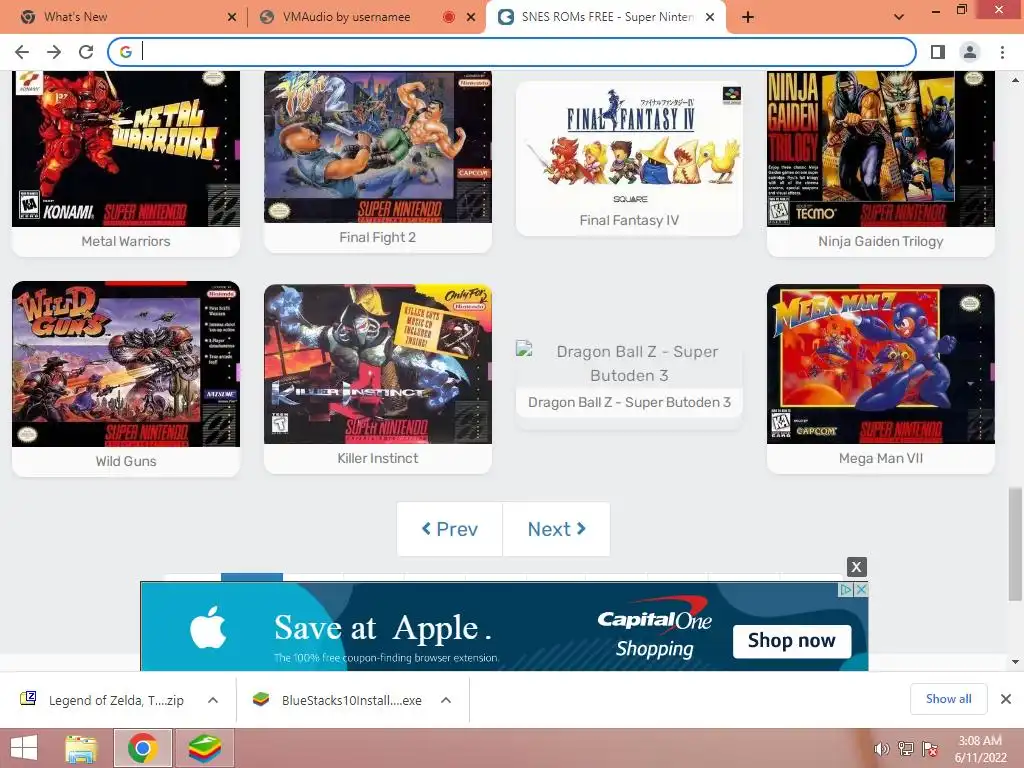Open the Final Fight 2 cover image
This screenshot has height=768, width=1024.
point(377,147)
